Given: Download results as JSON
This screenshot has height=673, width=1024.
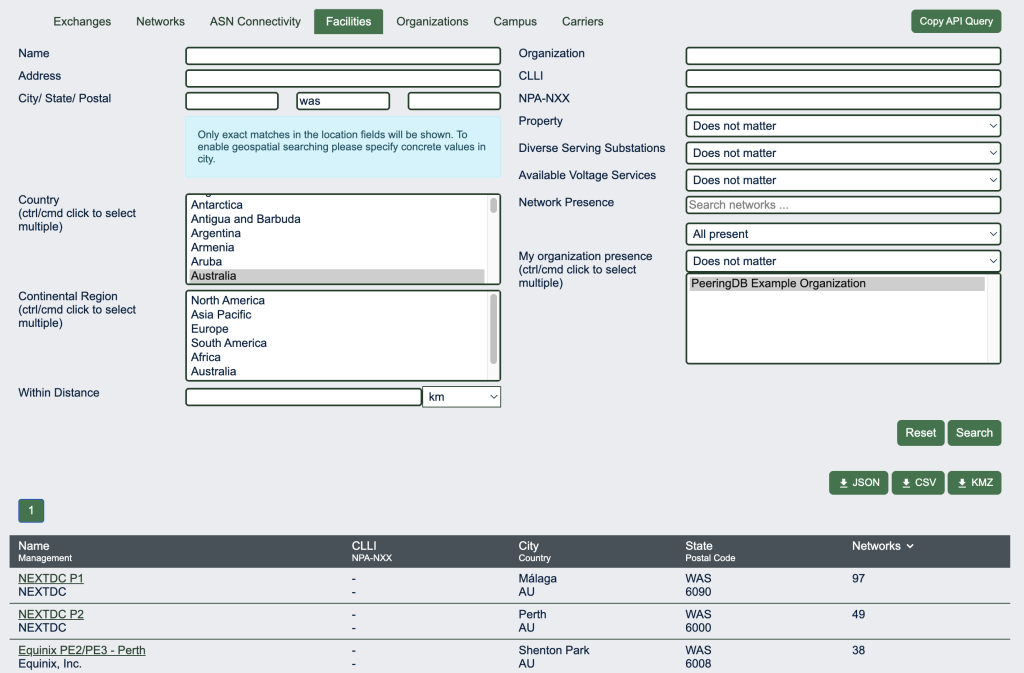Looking at the screenshot, I should [858, 482].
